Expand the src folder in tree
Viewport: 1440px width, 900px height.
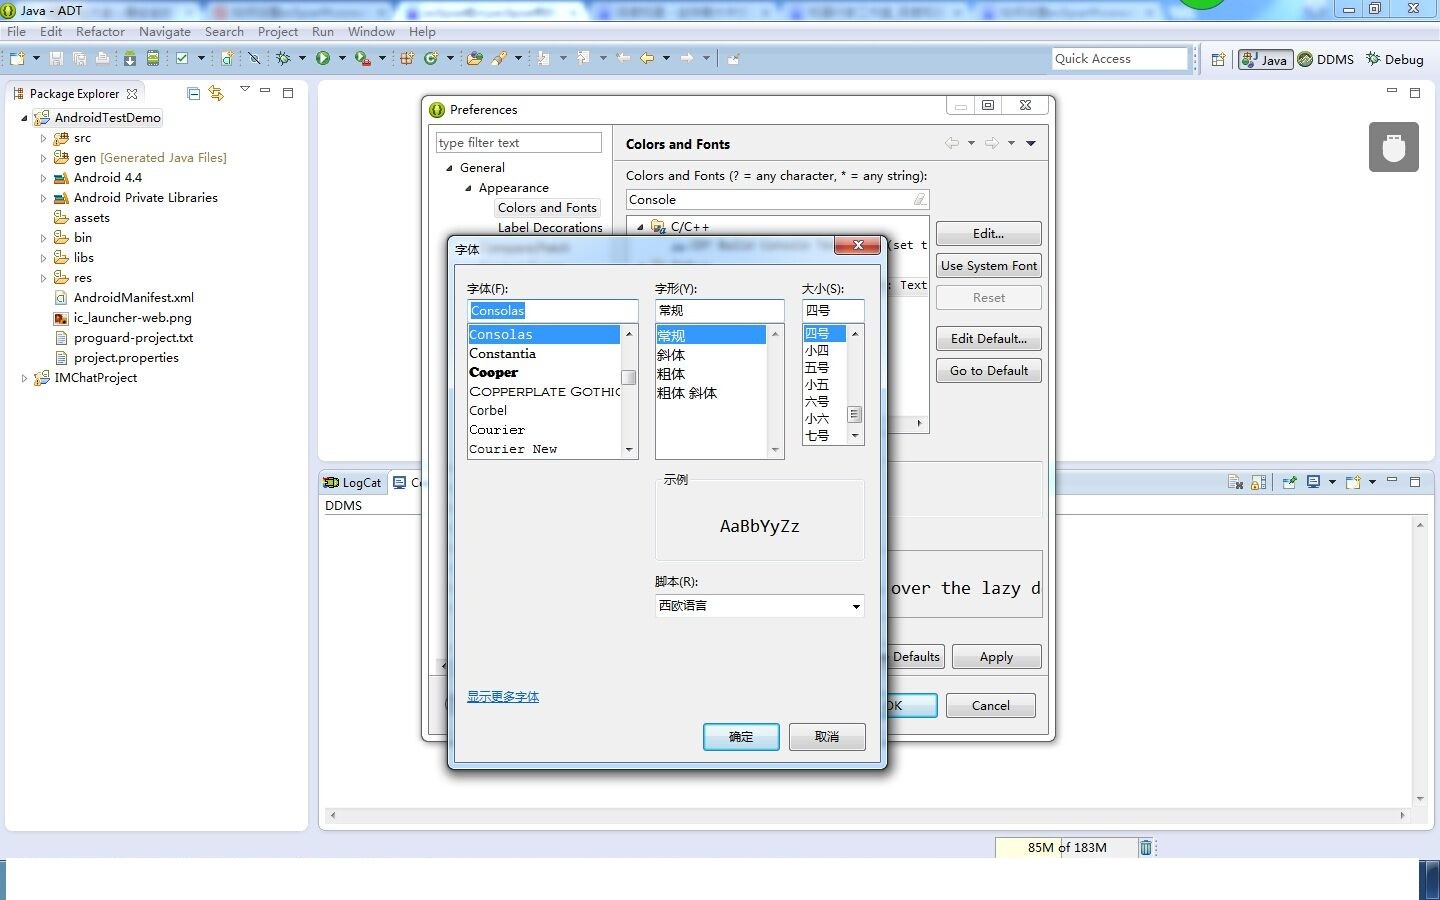43,138
